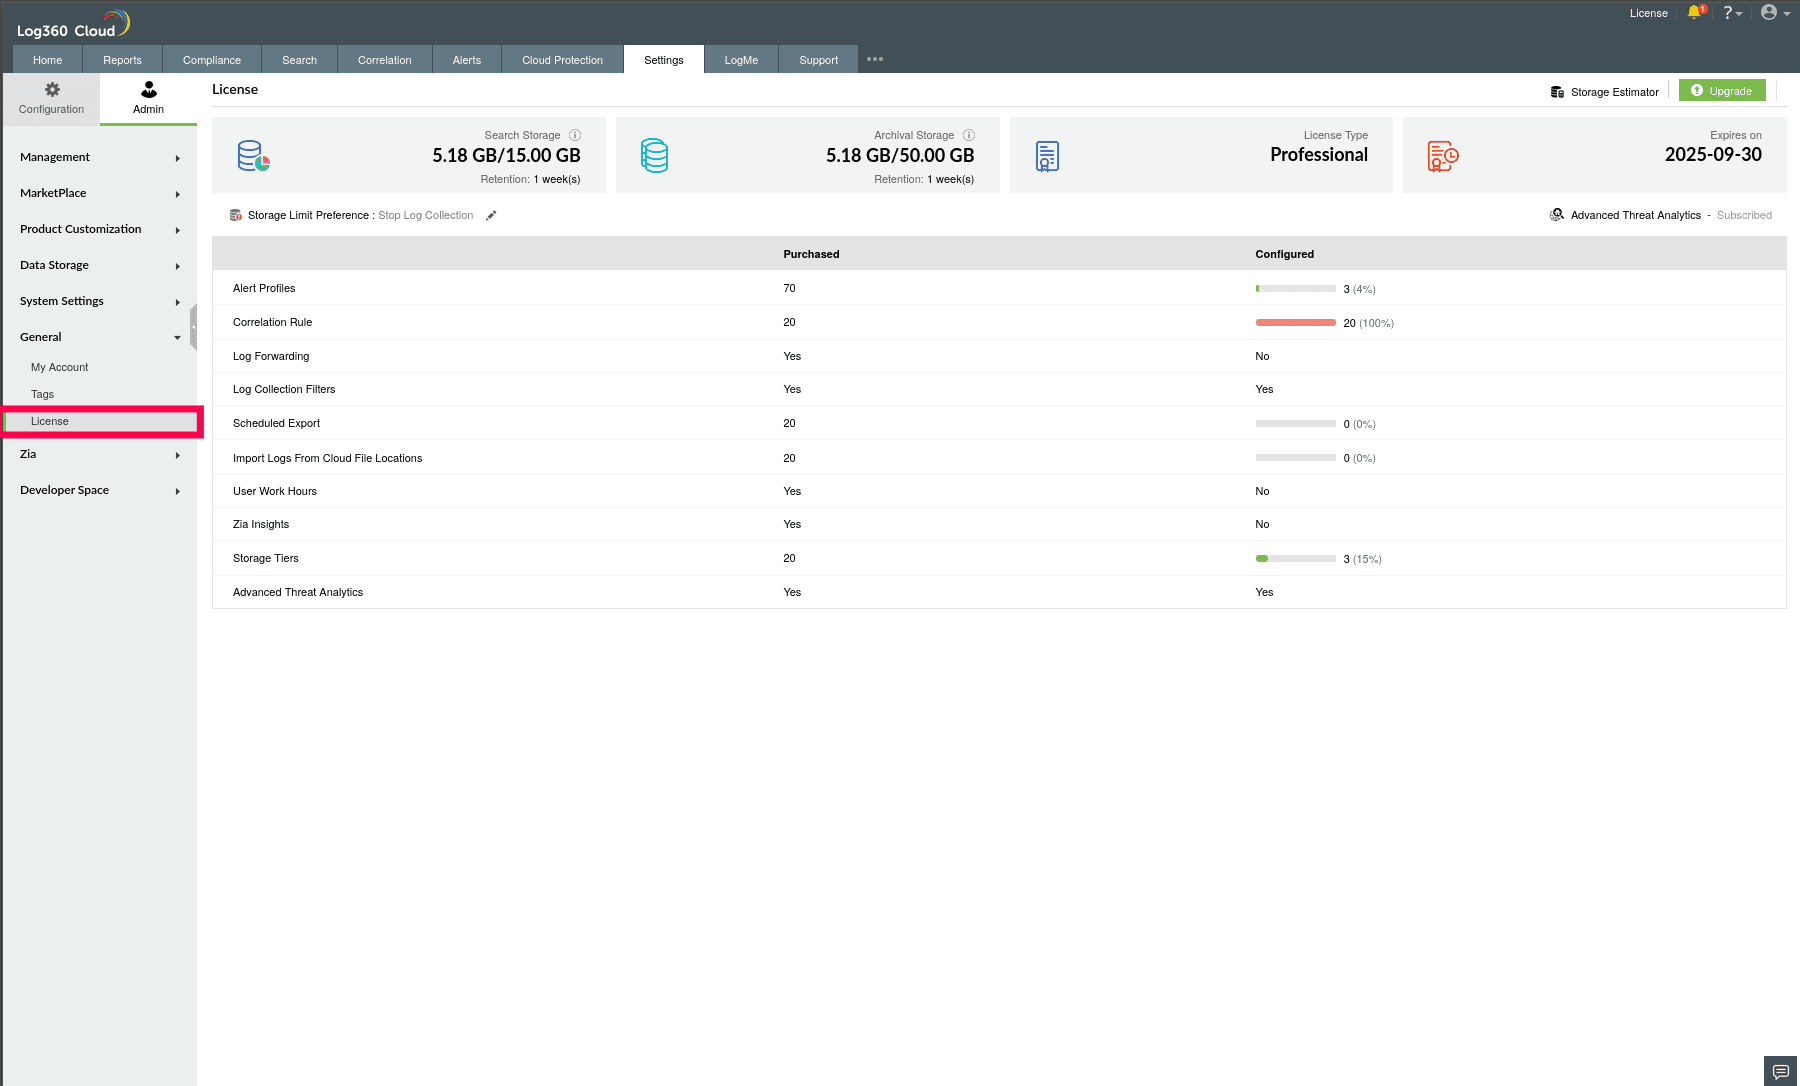Open My Account in sidebar
Screen dimensions: 1800x1086
click(59, 367)
